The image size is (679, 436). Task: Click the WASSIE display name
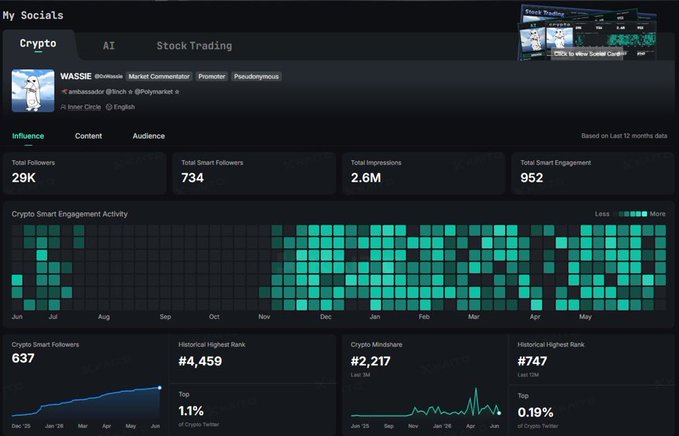76,76
